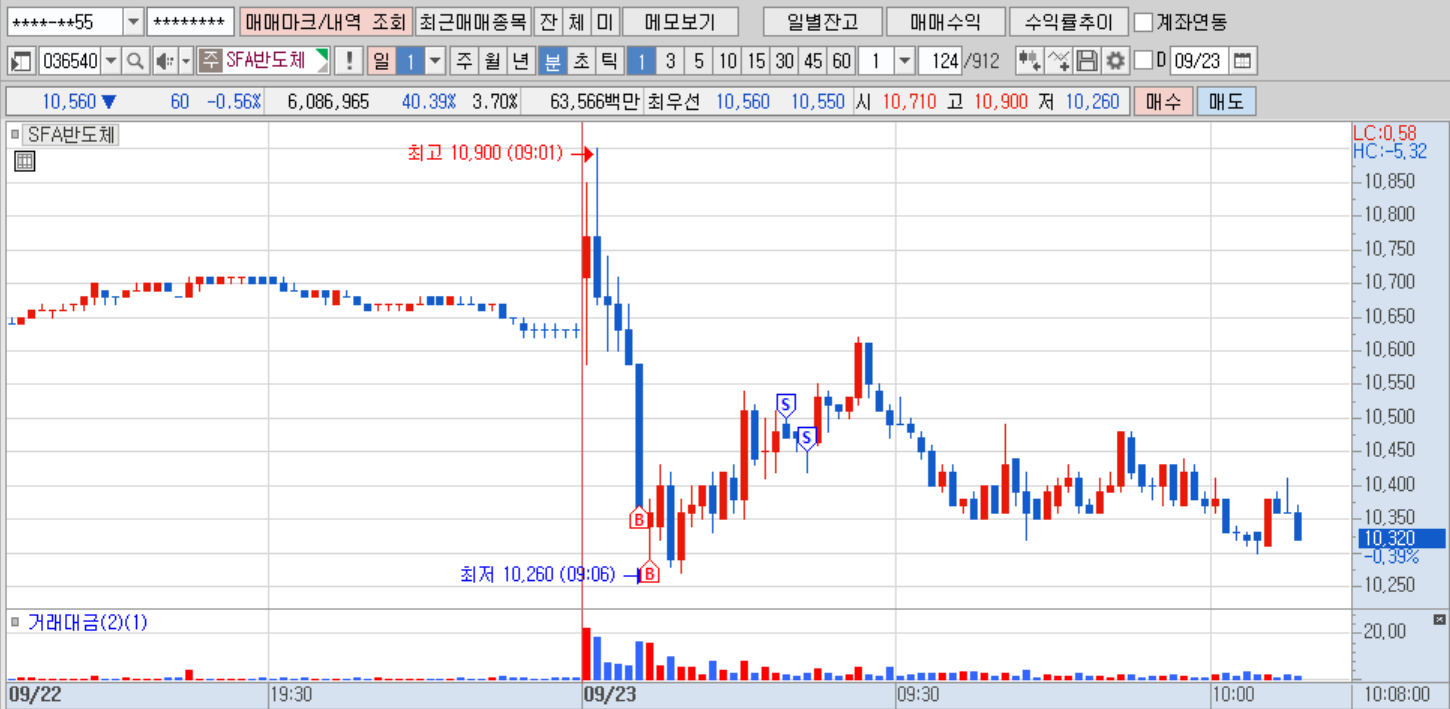This screenshot has width=1450, height=709.
Task: Click the blue 매도 sell button
Action: coord(1226,101)
